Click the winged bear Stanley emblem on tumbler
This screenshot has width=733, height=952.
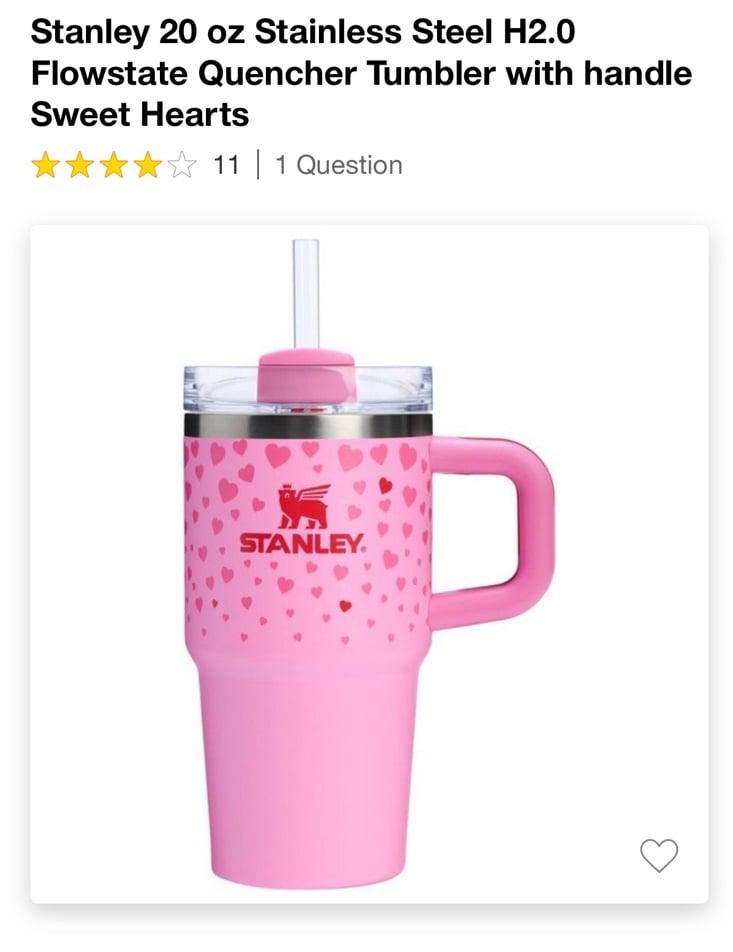coord(304,506)
